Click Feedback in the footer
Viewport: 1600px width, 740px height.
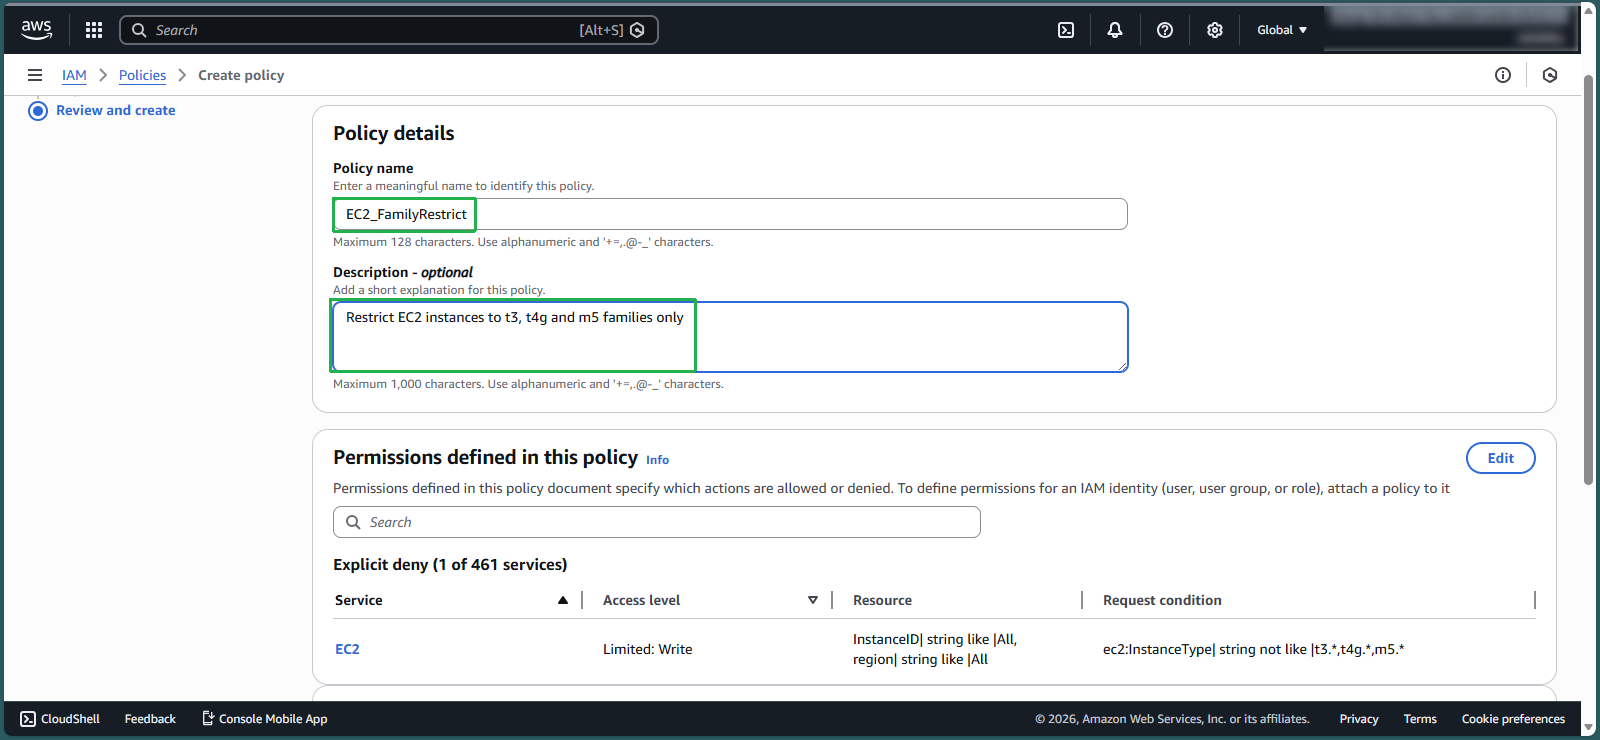[150, 719]
